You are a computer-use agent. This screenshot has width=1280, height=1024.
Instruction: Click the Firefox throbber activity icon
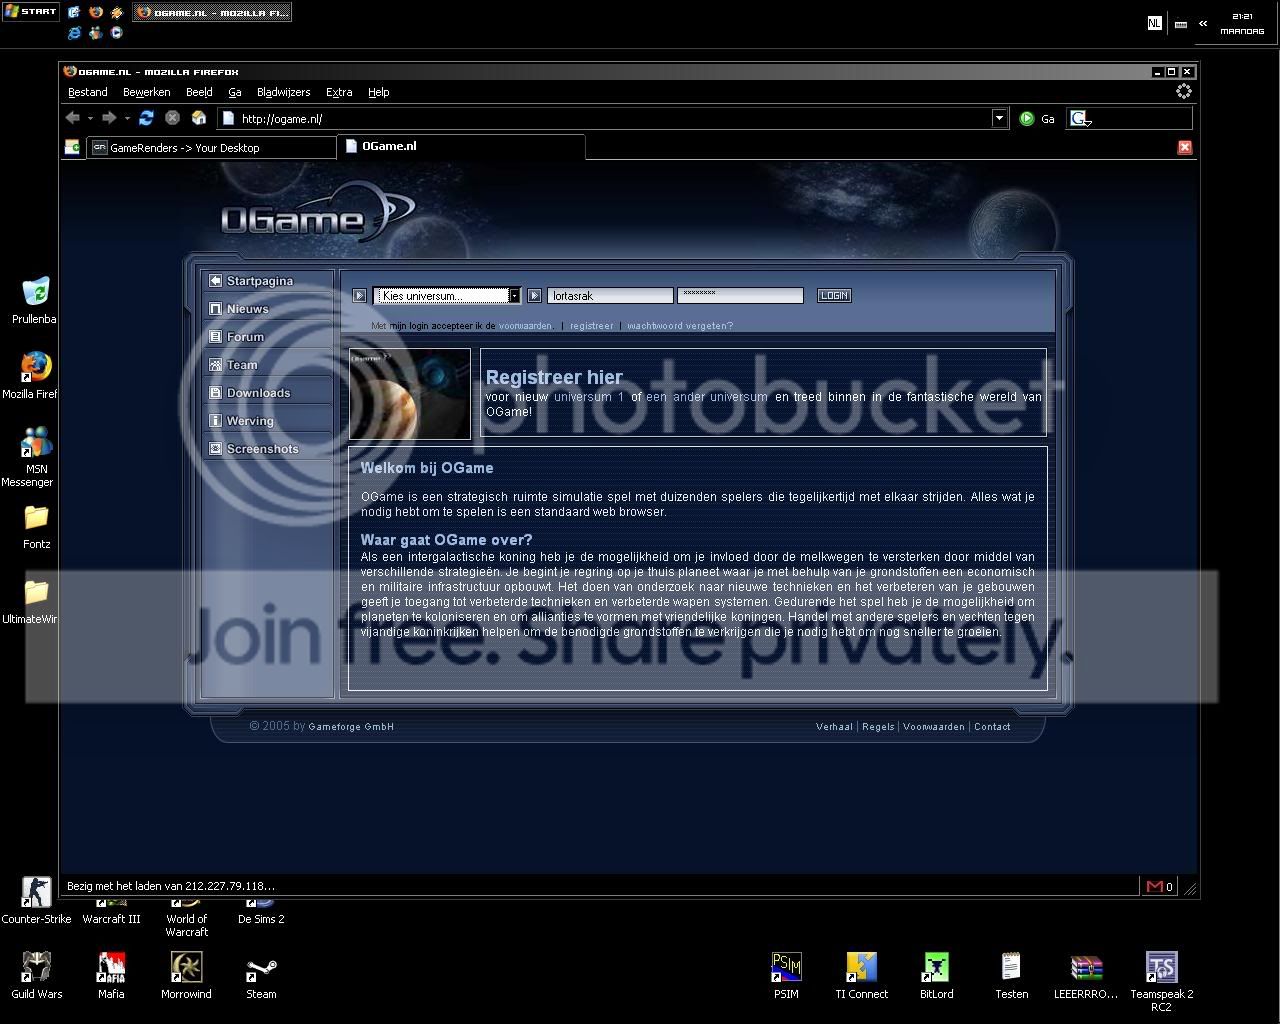pos(1184,92)
